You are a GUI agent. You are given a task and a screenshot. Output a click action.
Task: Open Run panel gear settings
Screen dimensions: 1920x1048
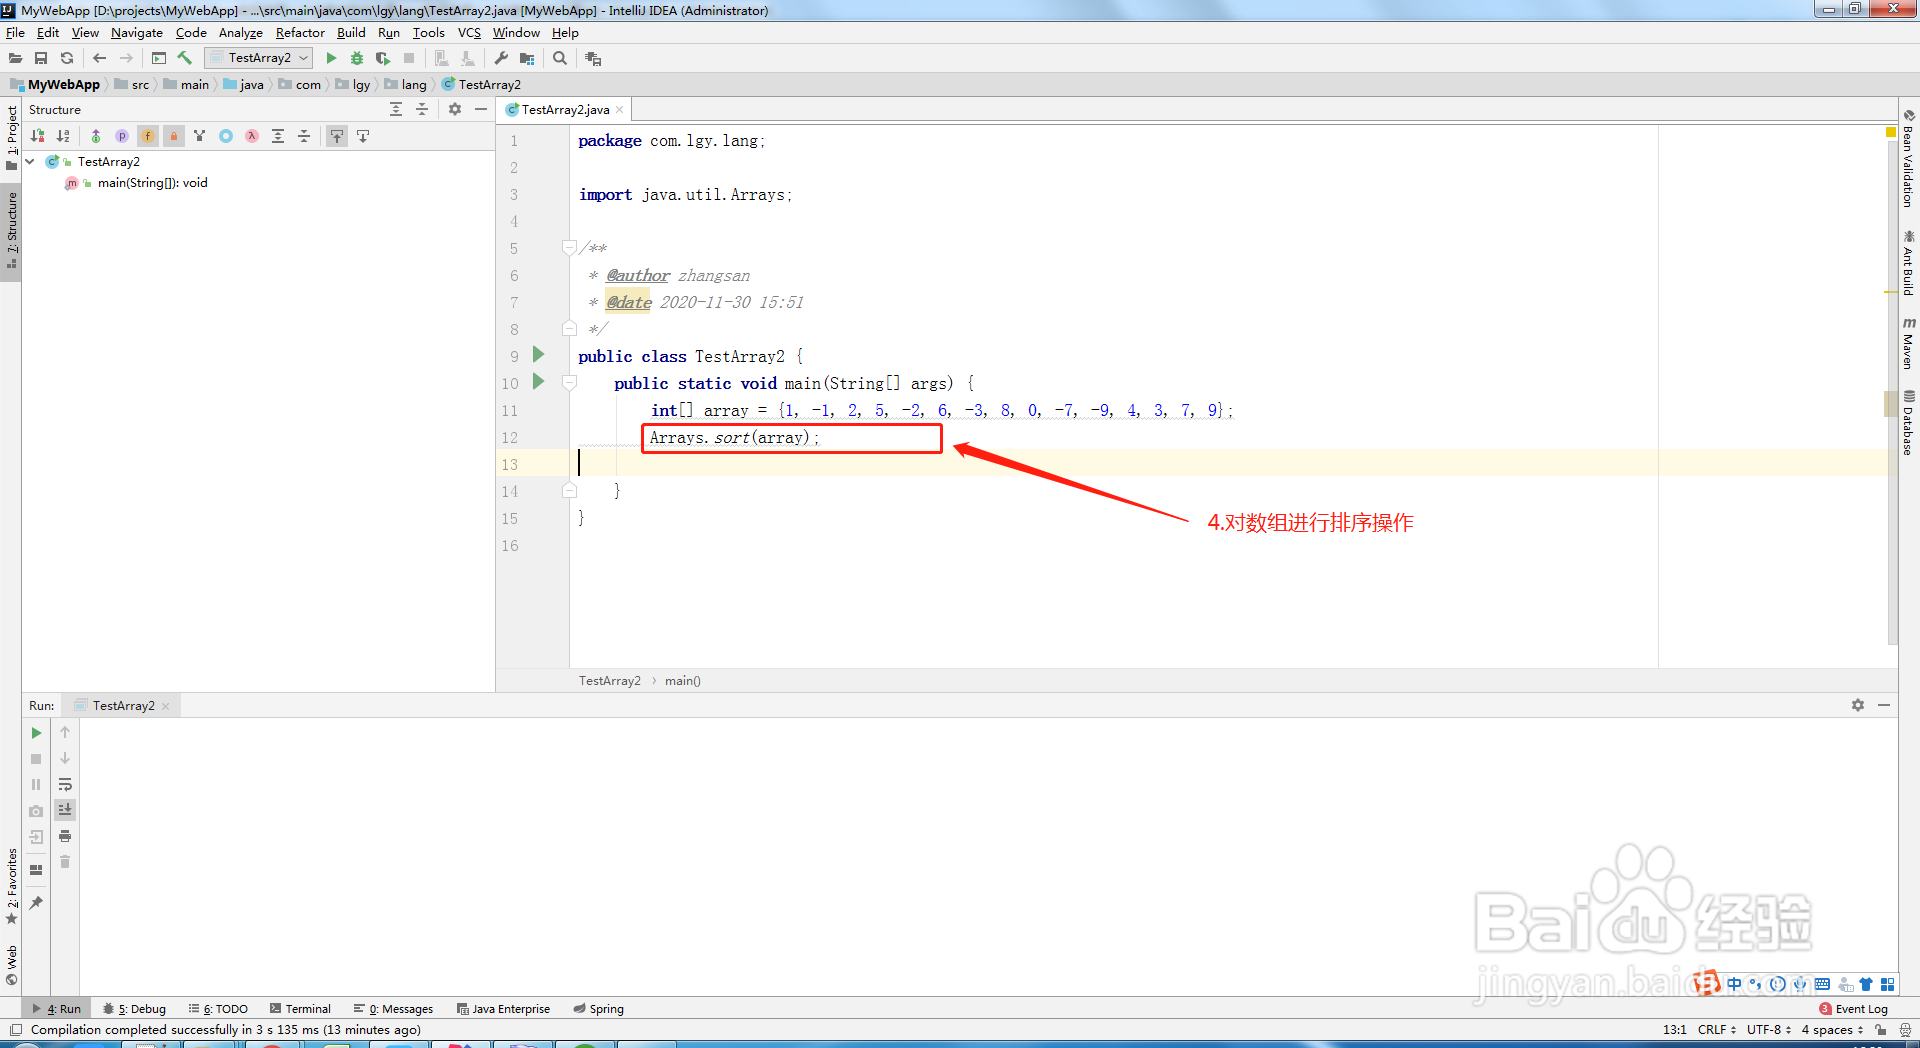pos(1858,705)
